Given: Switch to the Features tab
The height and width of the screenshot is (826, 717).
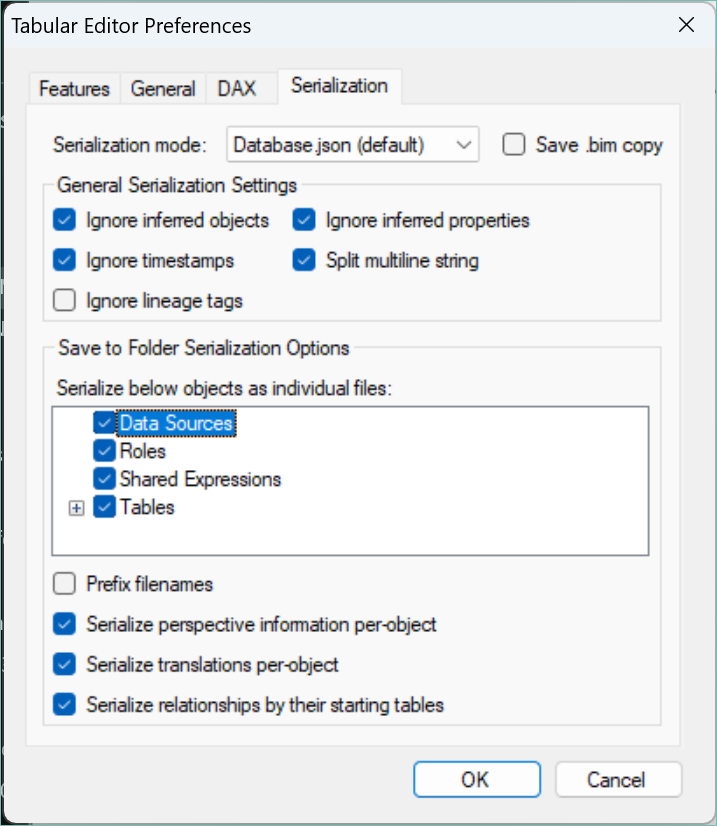Looking at the screenshot, I should point(74,89).
